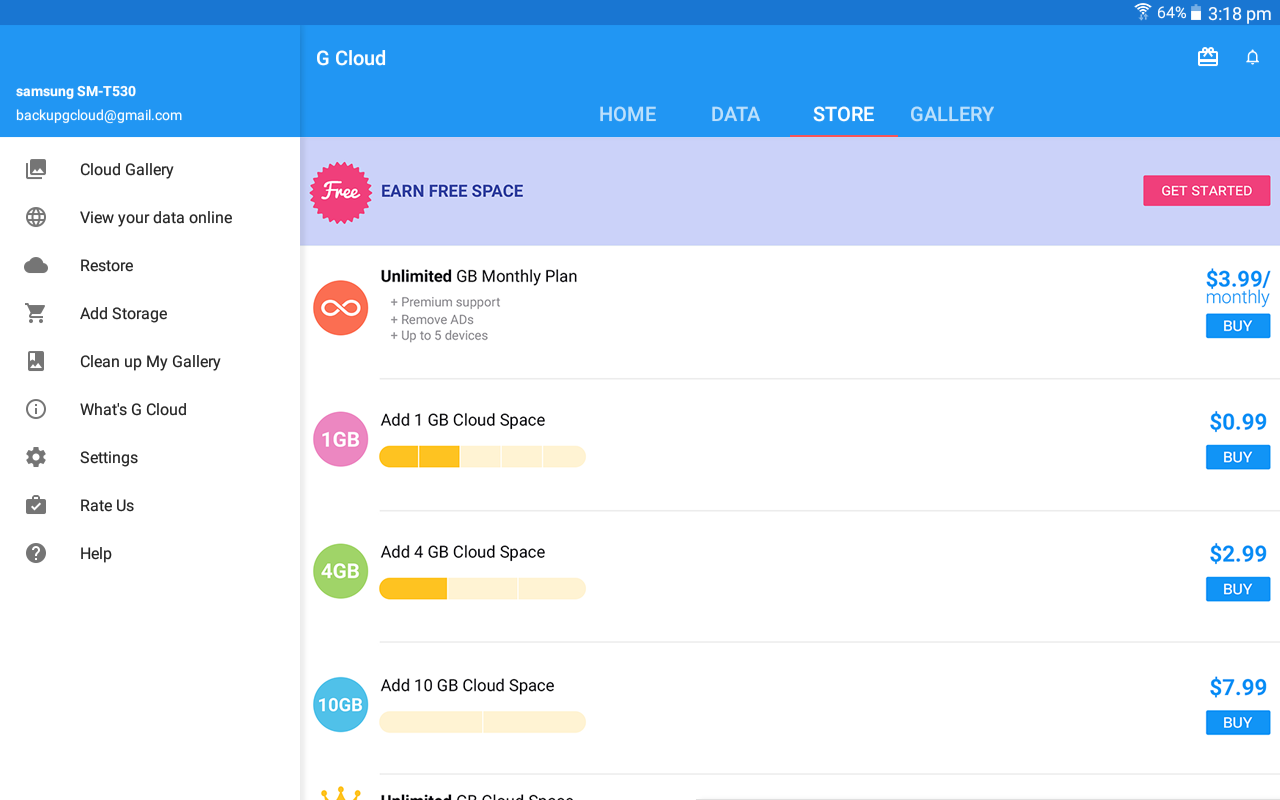Select Clean up My Gallery
This screenshot has height=800, width=1280.
point(150,361)
